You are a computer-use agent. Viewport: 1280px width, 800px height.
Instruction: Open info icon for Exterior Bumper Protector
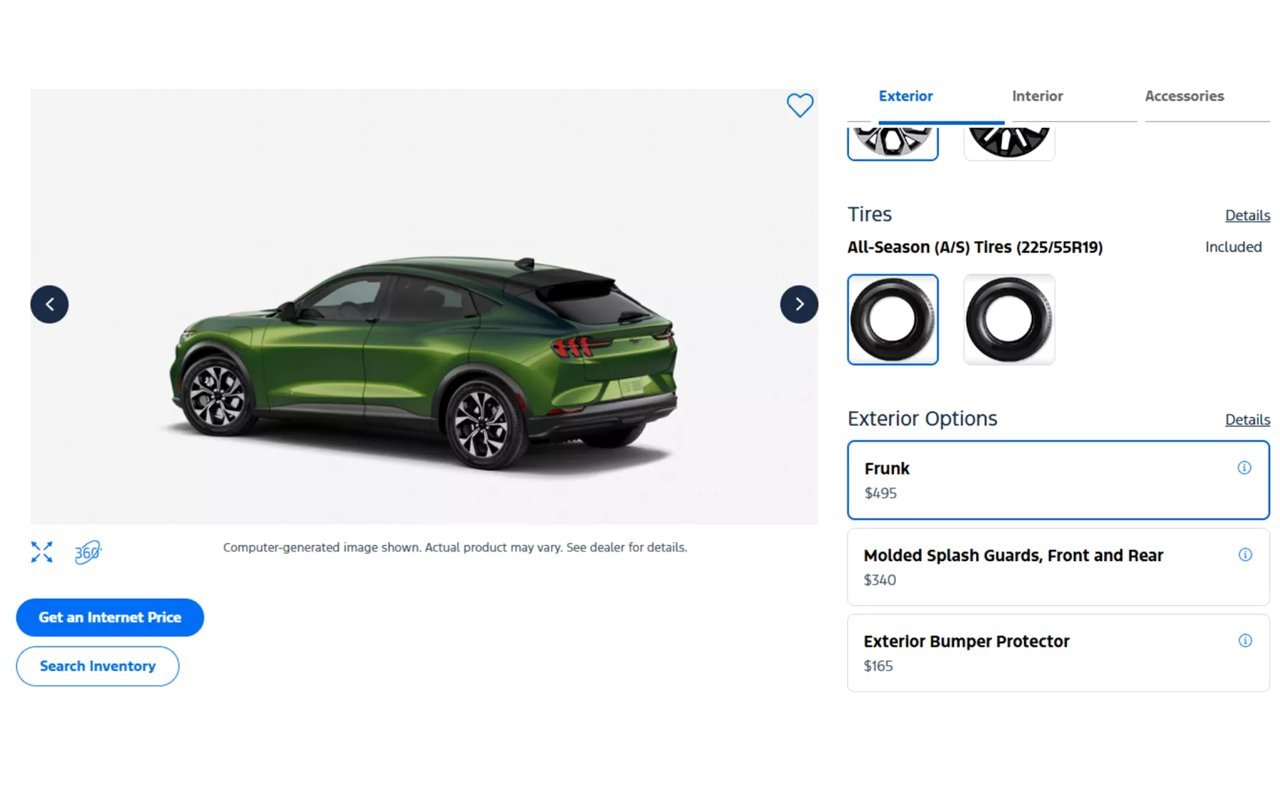coord(1245,641)
